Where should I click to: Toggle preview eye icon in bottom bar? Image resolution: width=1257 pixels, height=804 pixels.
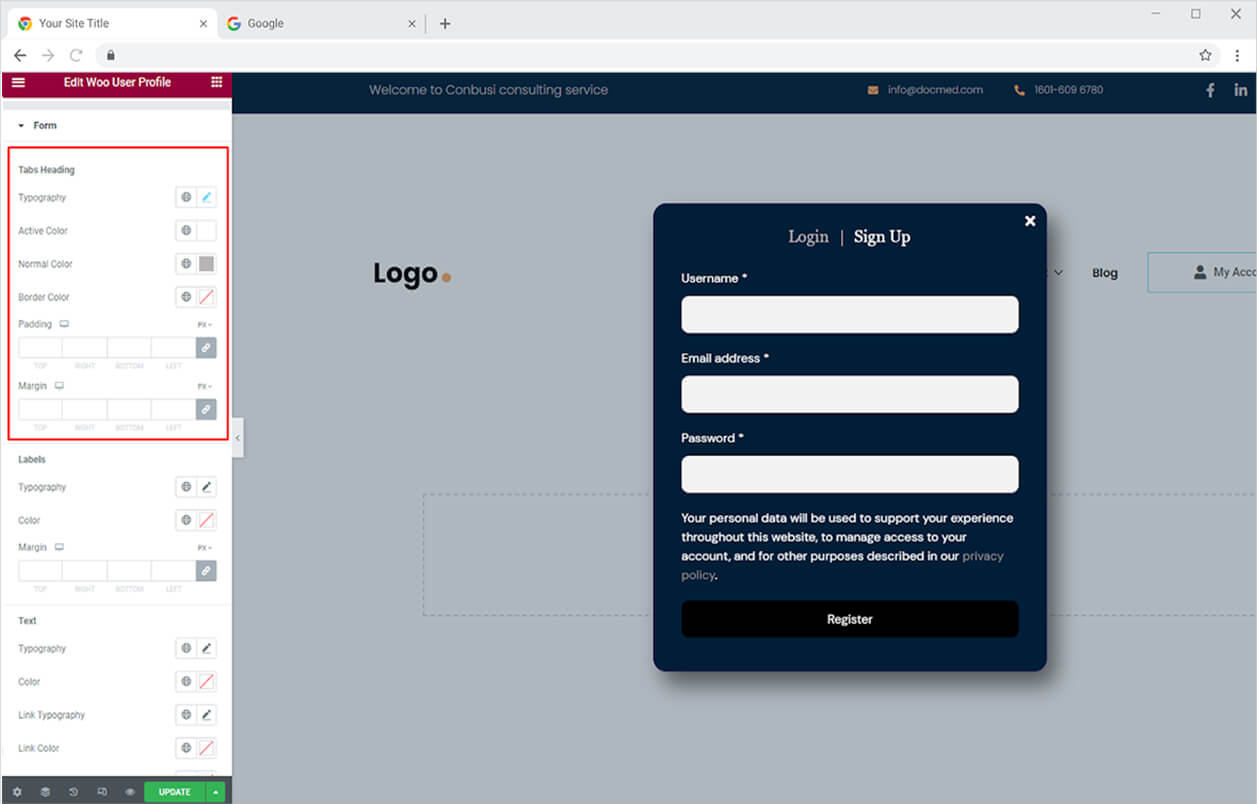[130, 792]
